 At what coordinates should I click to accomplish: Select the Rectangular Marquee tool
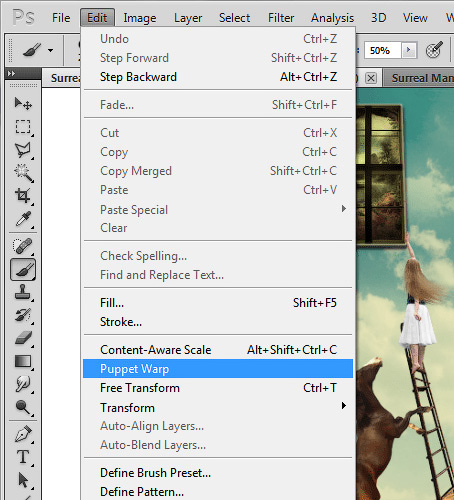point(23,127)
